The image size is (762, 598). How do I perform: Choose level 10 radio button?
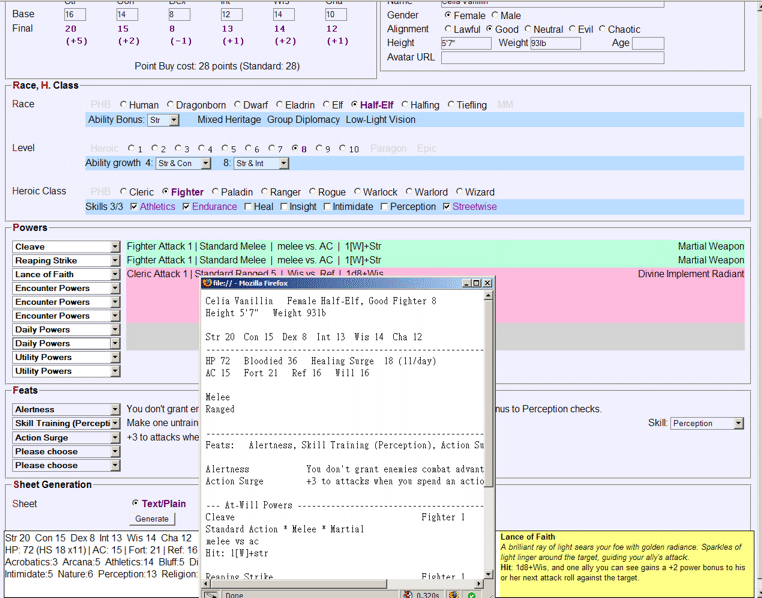click(343, 148)
